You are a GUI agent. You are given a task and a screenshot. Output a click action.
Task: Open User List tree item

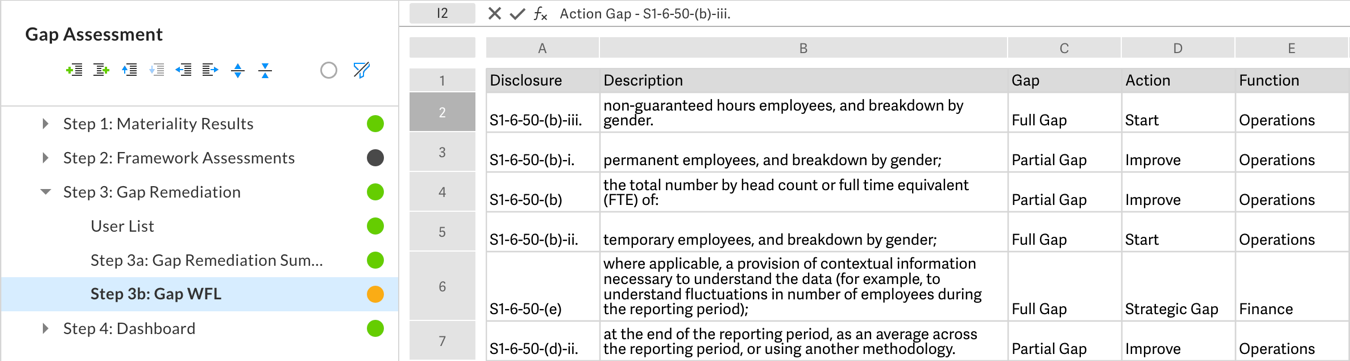(x=122, y=226)
